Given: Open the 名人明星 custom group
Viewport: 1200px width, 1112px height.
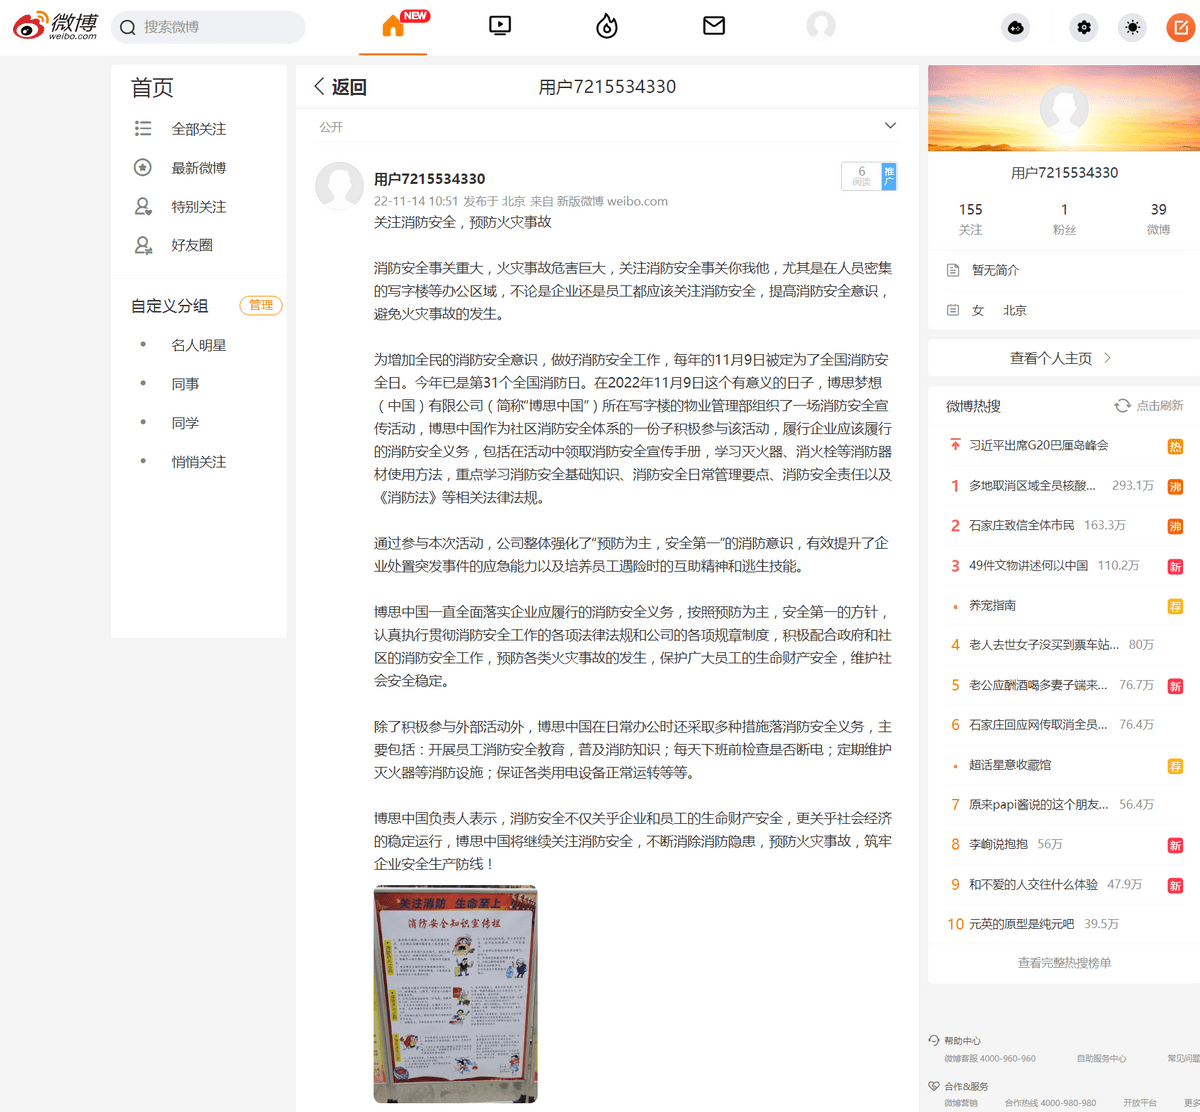Looking at the screenshot, I should [x=198, y=345].
